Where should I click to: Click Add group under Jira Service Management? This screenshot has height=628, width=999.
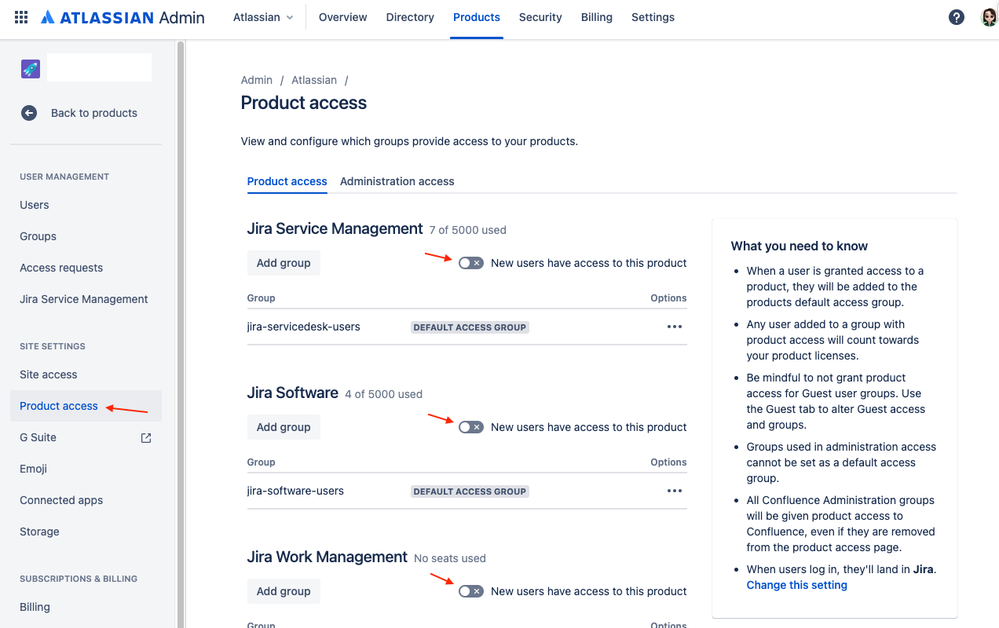(283, 263)
